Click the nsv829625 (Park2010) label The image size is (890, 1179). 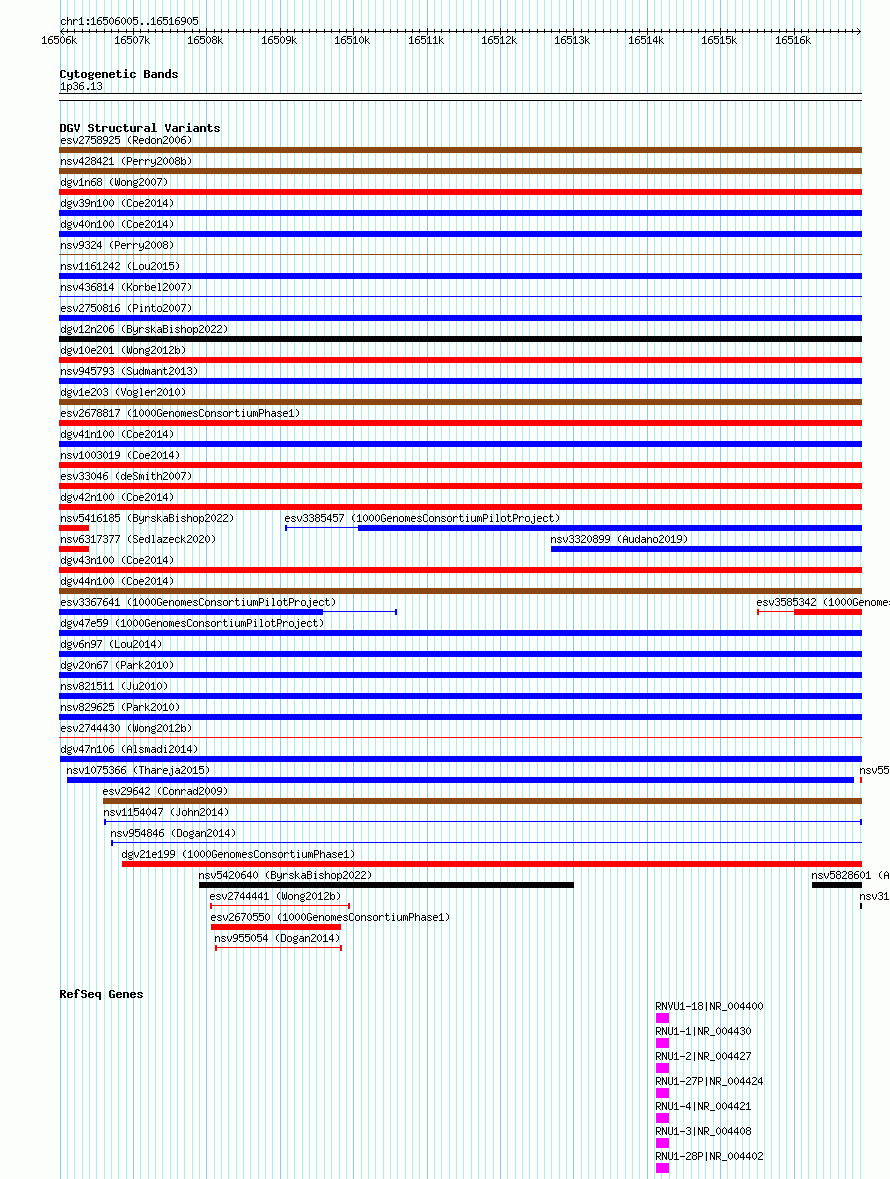pyautogui.click(x=120, y=708)
